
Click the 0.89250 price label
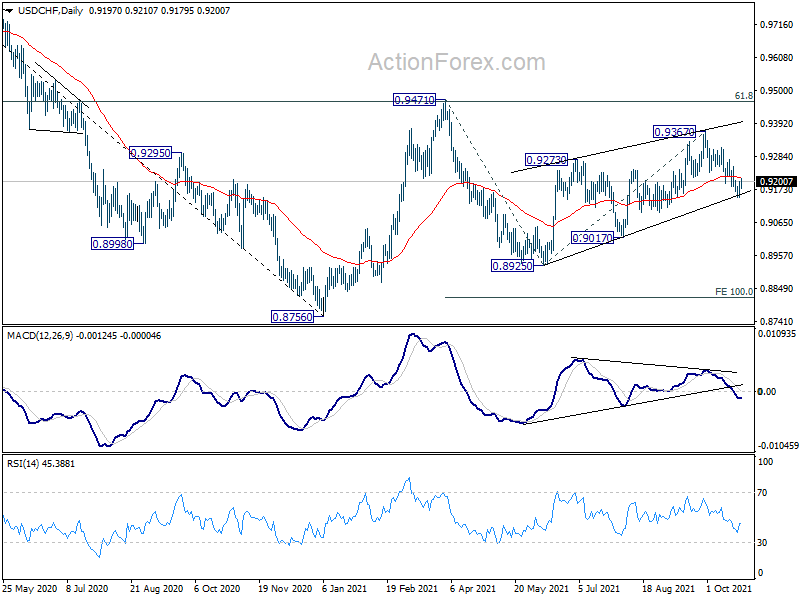click(512, 266)
